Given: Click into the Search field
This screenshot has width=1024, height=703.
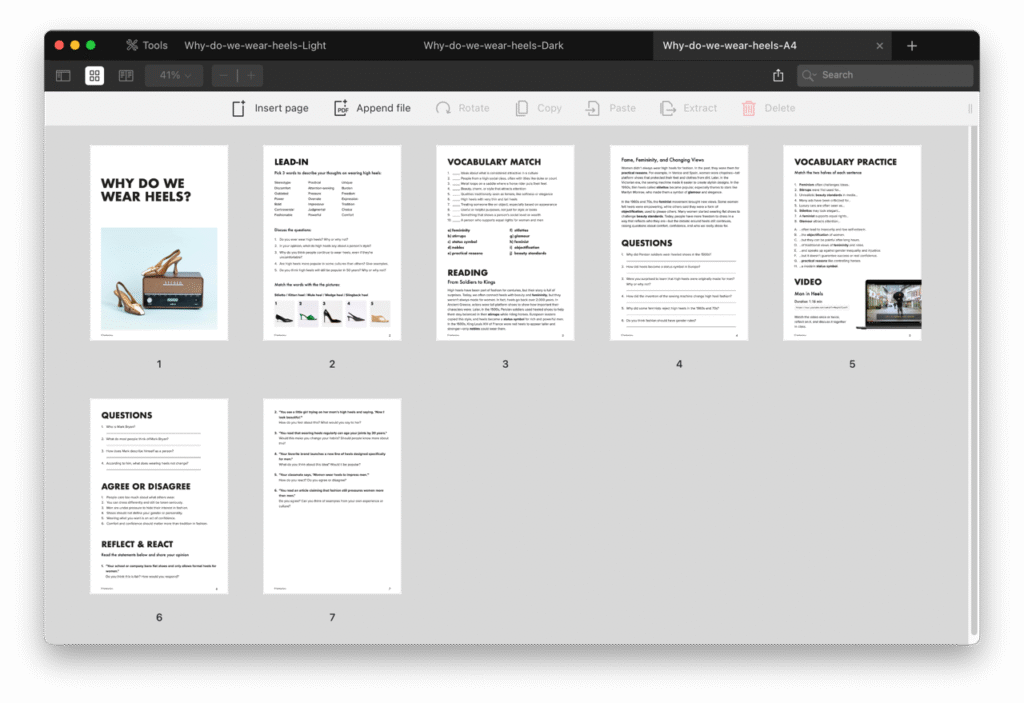Looking at the screenshot, I should (890, 75).
